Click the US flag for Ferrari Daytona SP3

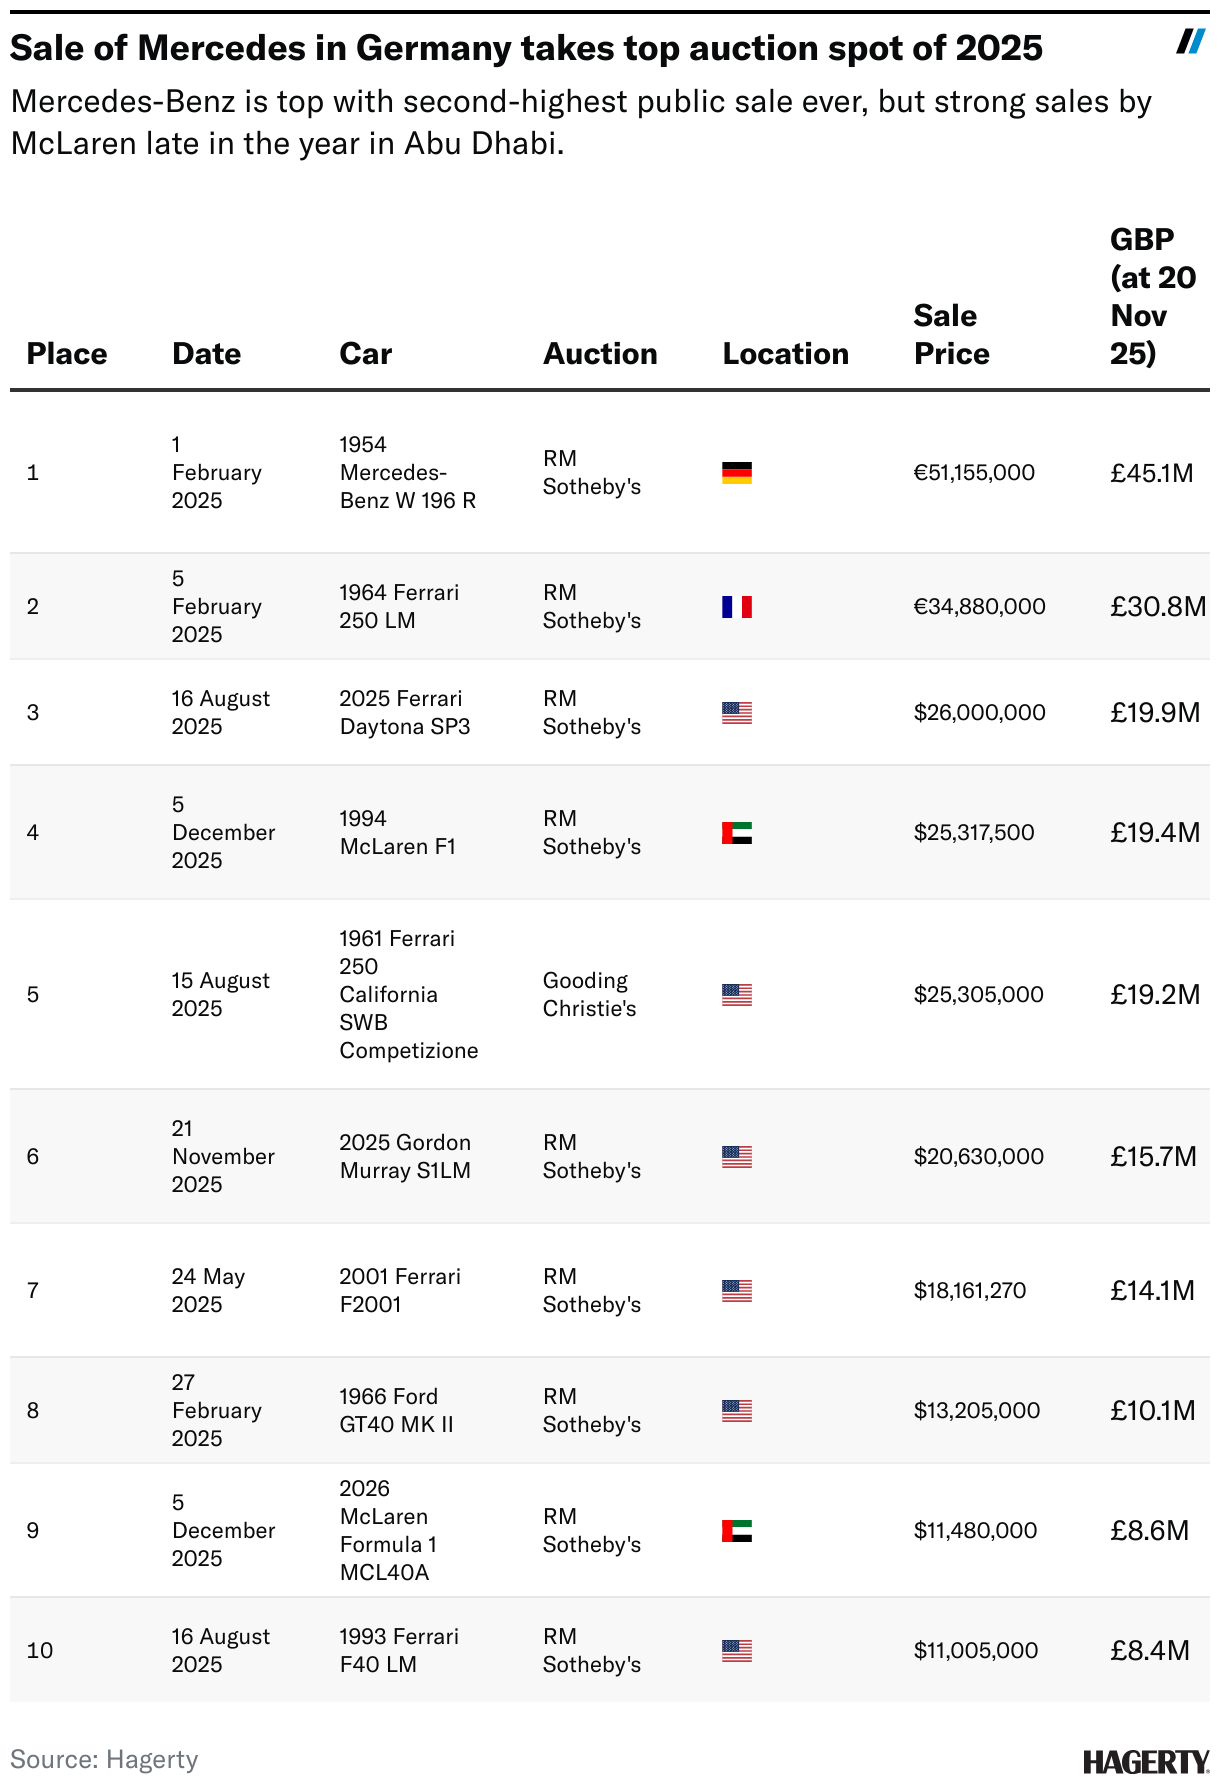tap(737, 713)
